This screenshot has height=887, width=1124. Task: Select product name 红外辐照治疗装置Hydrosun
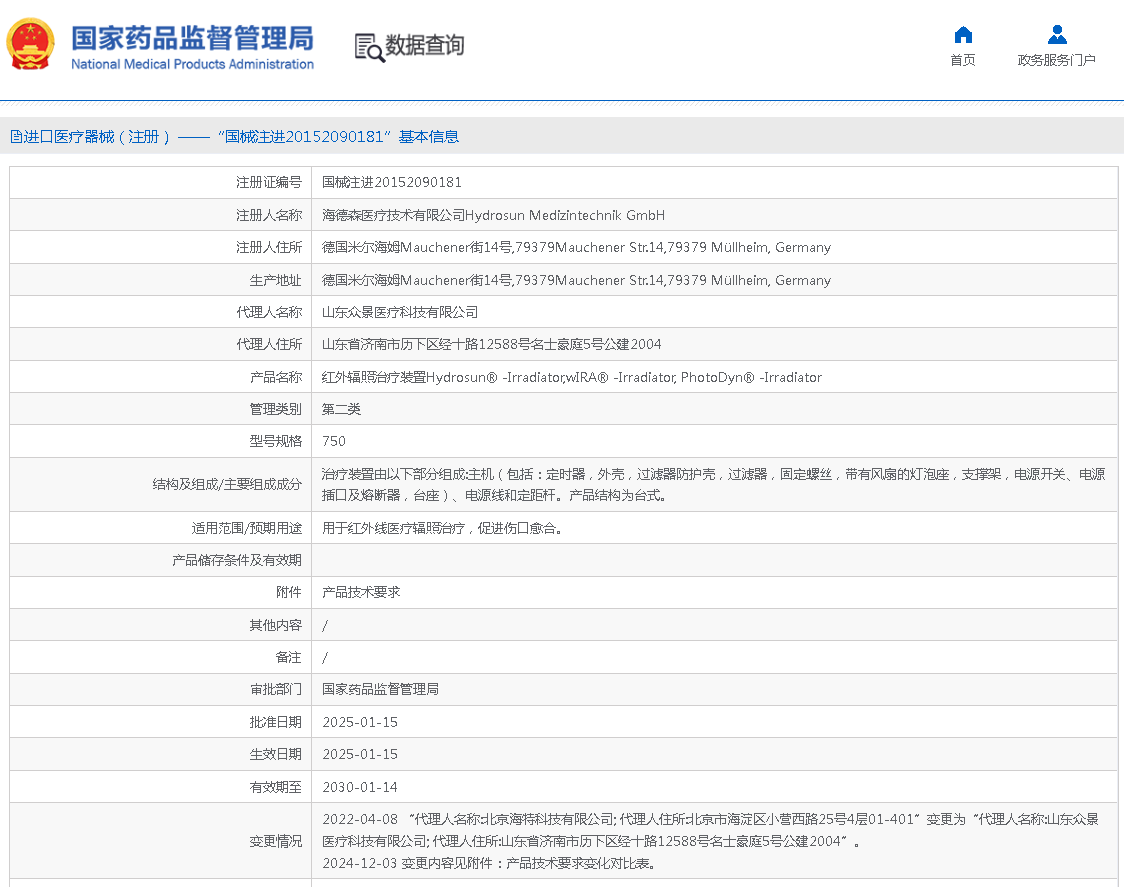571,377
